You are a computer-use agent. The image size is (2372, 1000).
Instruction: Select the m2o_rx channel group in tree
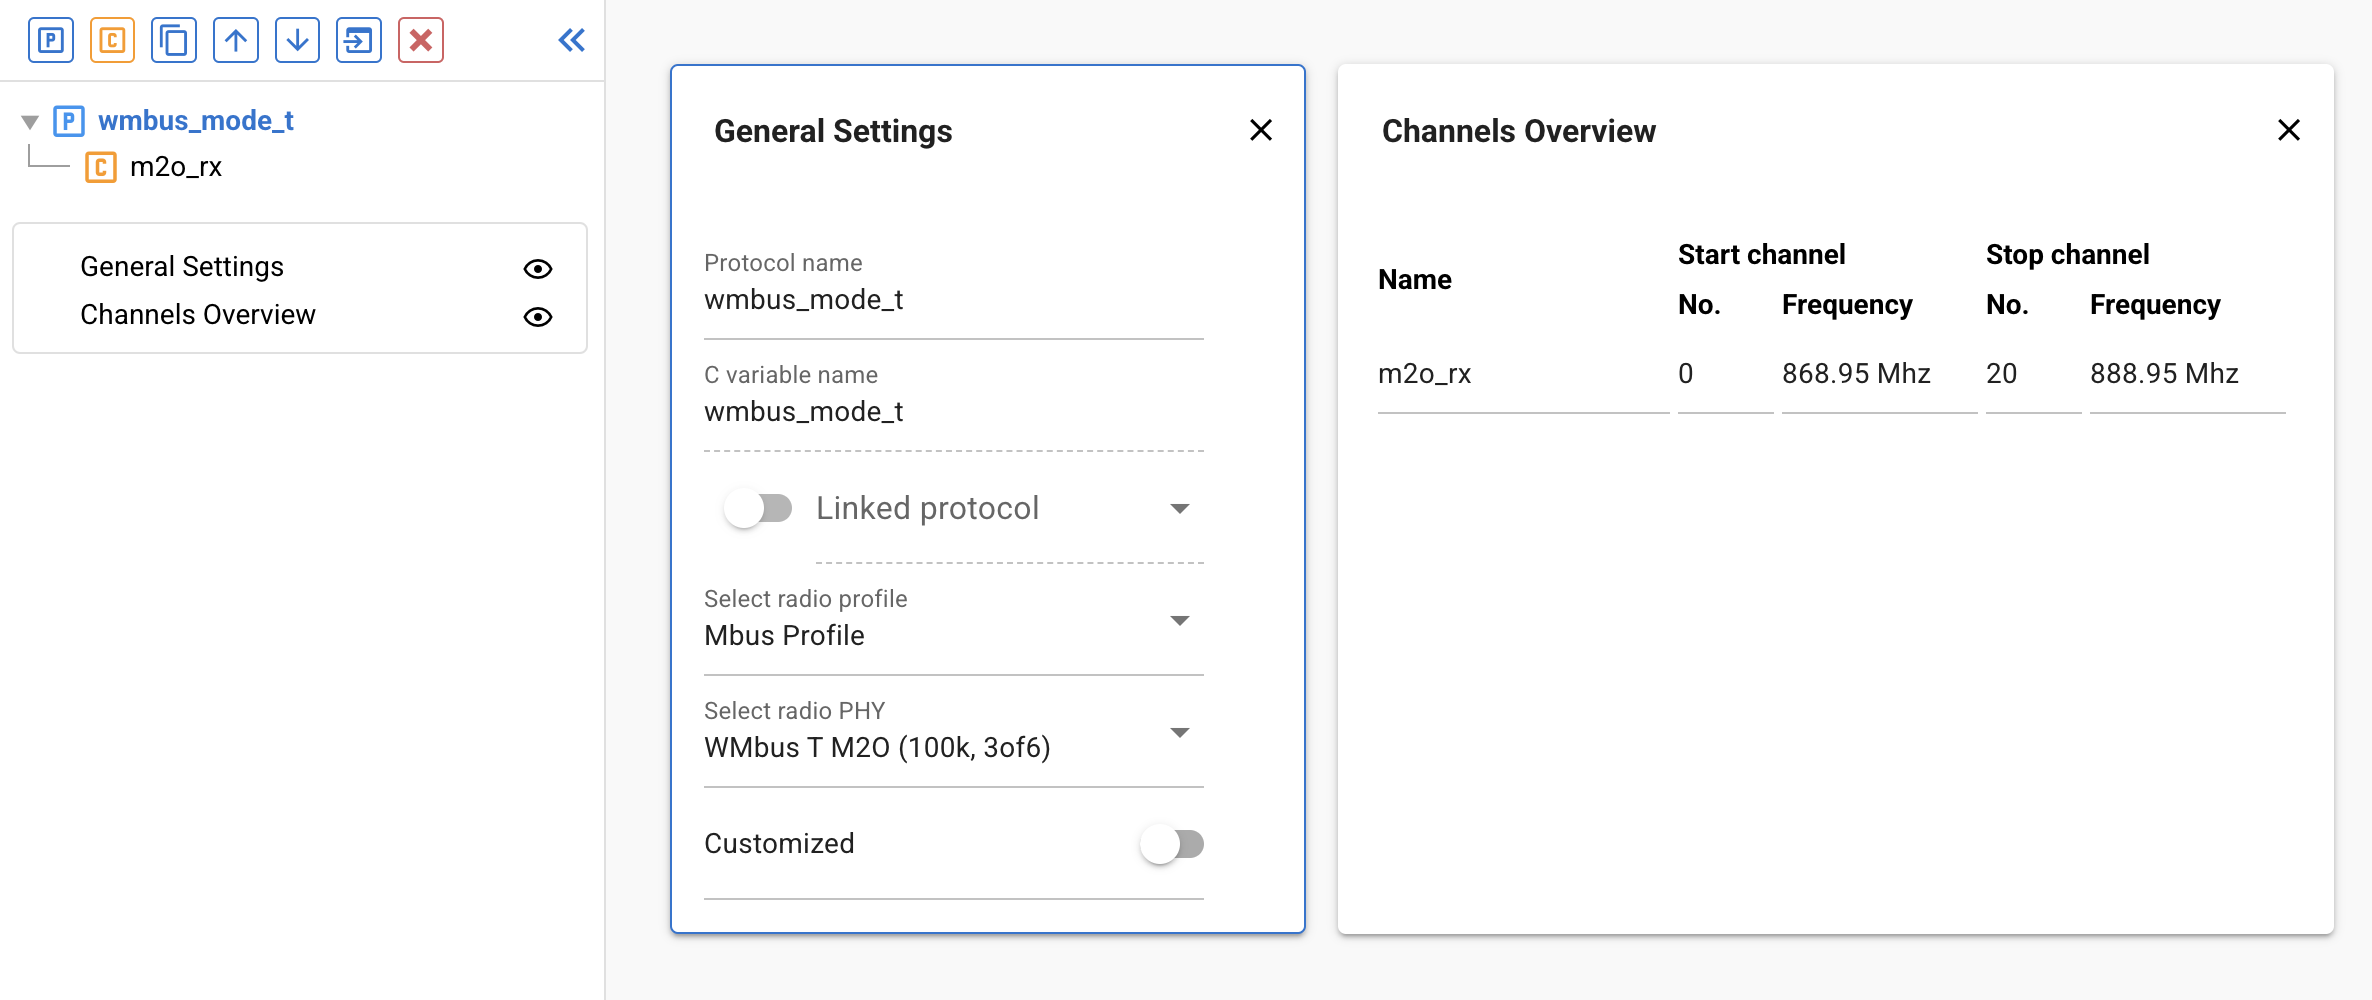pos(176,167)
